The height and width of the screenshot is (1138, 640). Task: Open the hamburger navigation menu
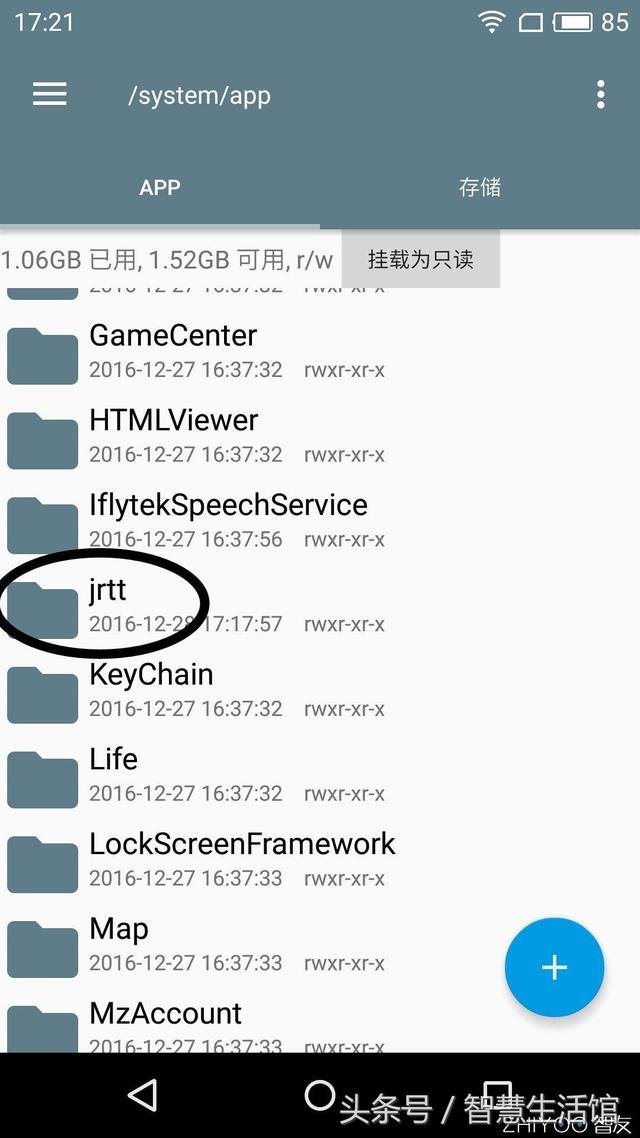pyautogui.click(x=49, y=94)
